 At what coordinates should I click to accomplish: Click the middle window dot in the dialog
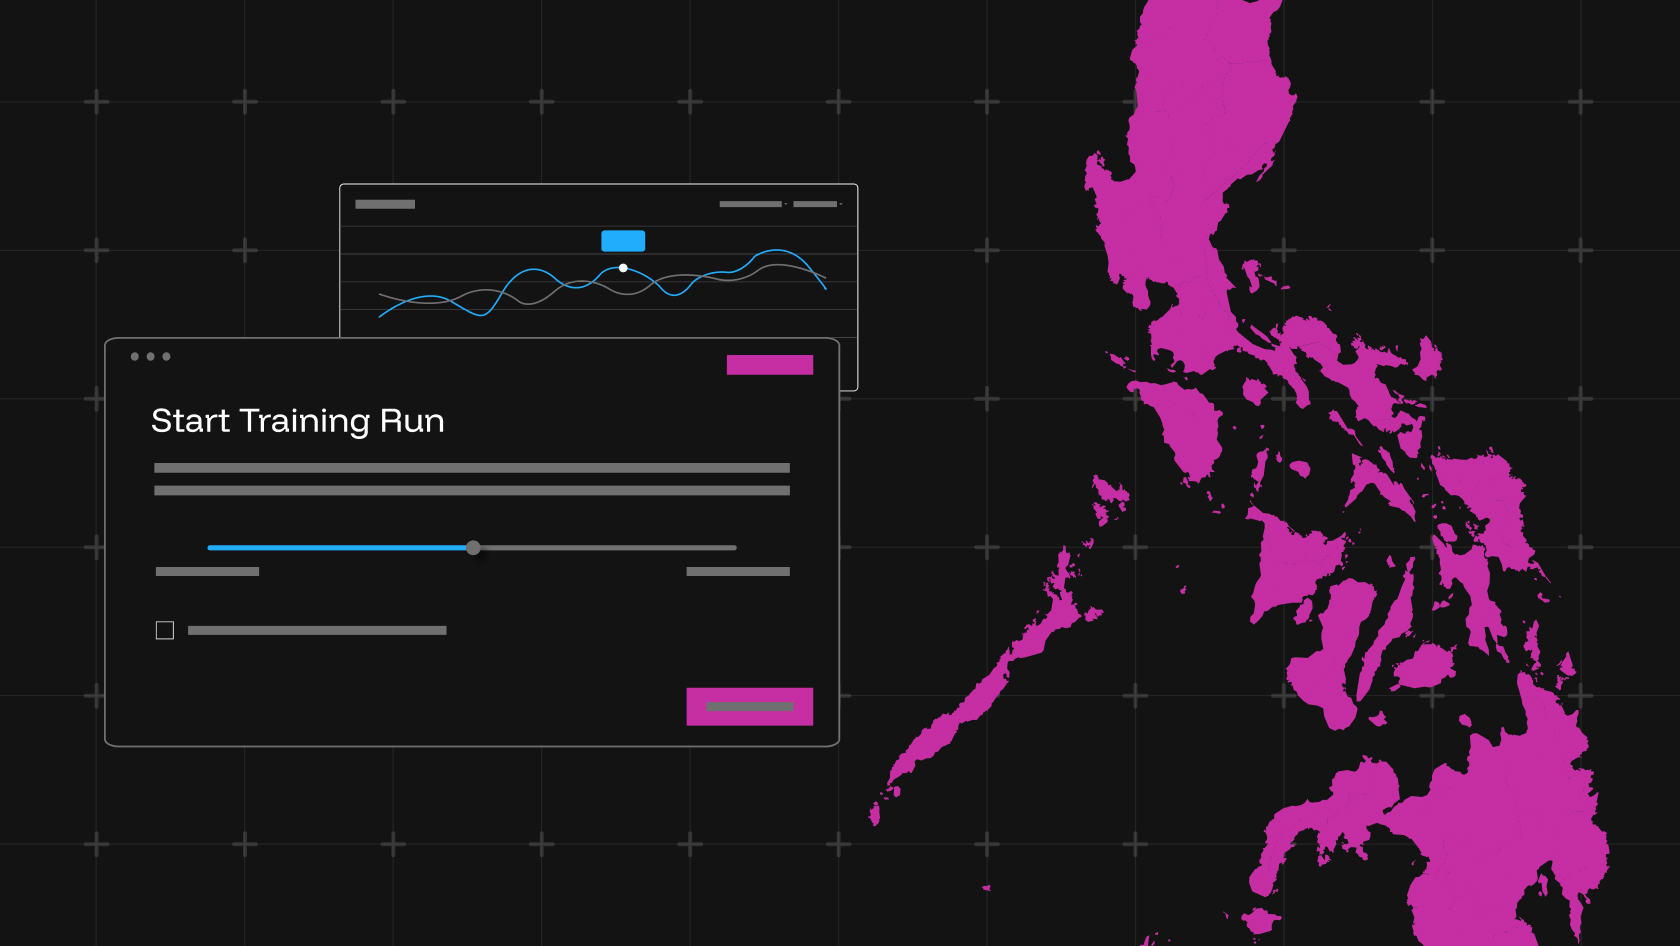151,356
